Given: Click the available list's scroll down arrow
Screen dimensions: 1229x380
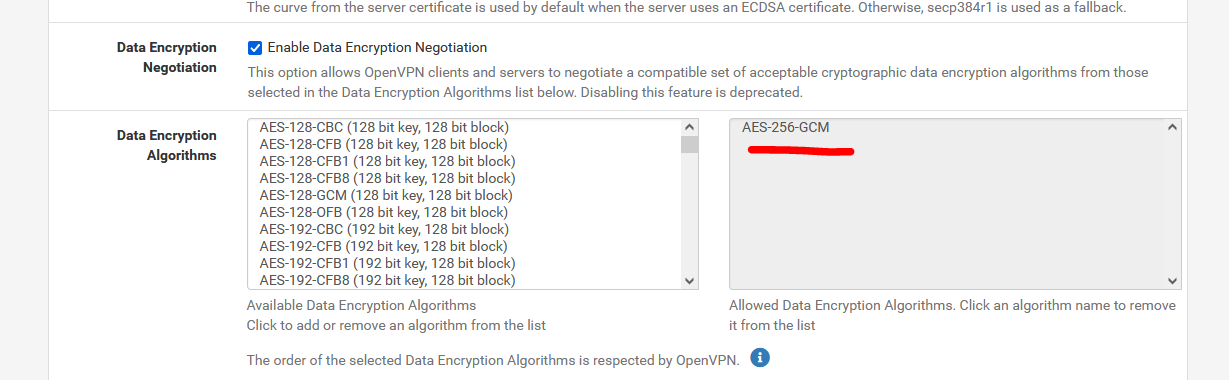Looking at the screenshot, I should pos(689,281).
